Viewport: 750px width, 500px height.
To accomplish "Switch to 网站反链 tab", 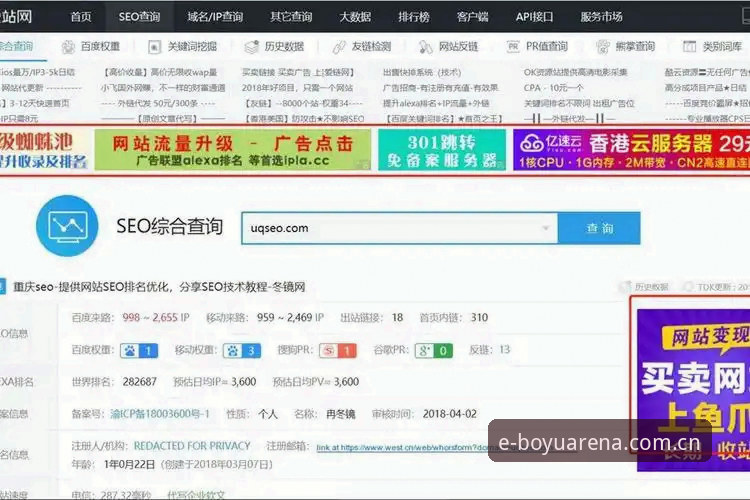I will point(458,46).
